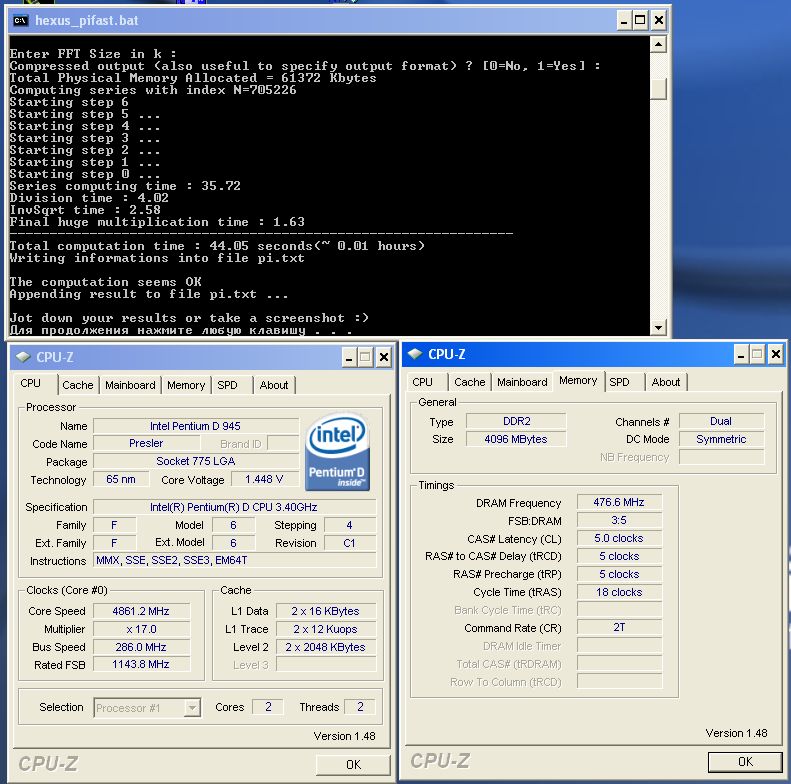Close the hexus_pifast.bat console window

coord(658,21)
